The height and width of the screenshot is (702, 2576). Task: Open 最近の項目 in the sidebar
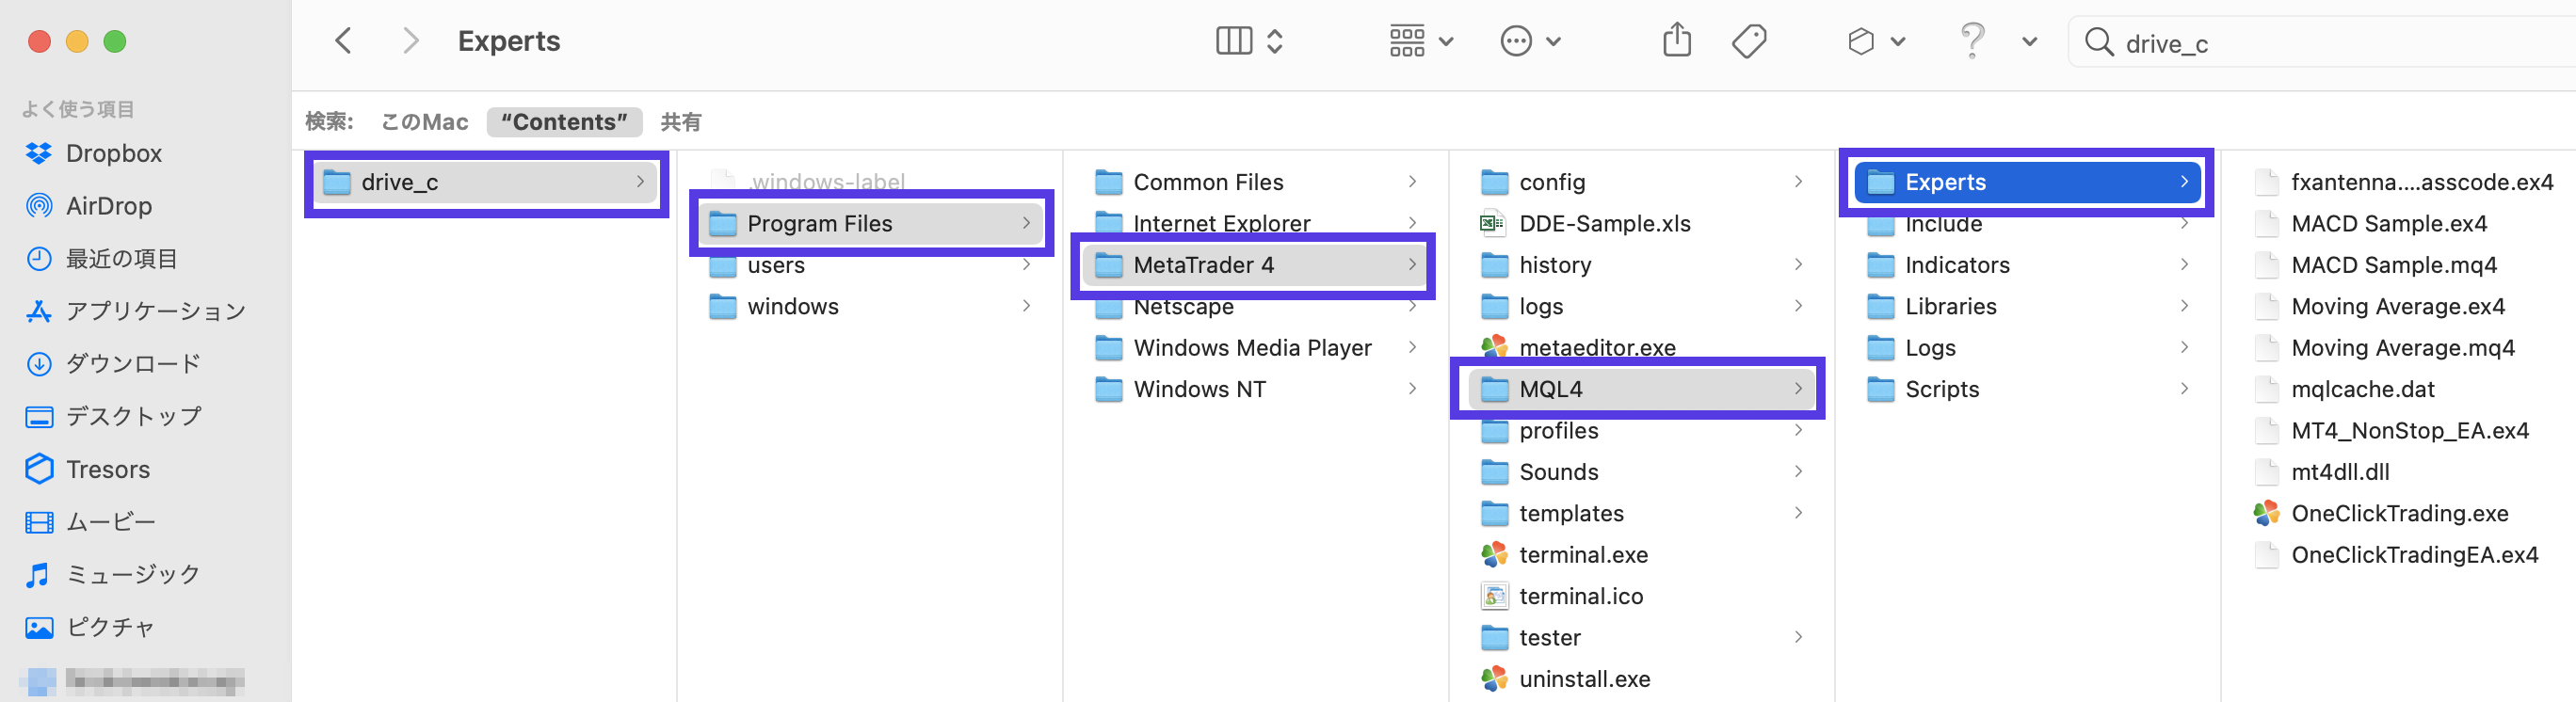100,259
